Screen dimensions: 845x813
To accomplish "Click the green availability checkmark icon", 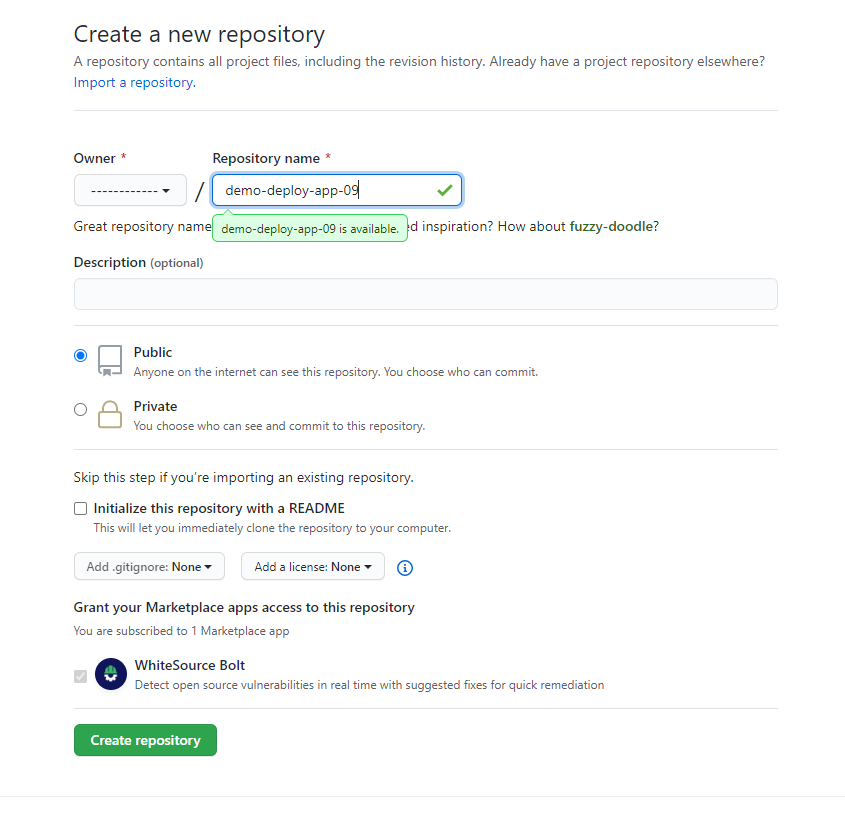I will (x=445, y=190).
